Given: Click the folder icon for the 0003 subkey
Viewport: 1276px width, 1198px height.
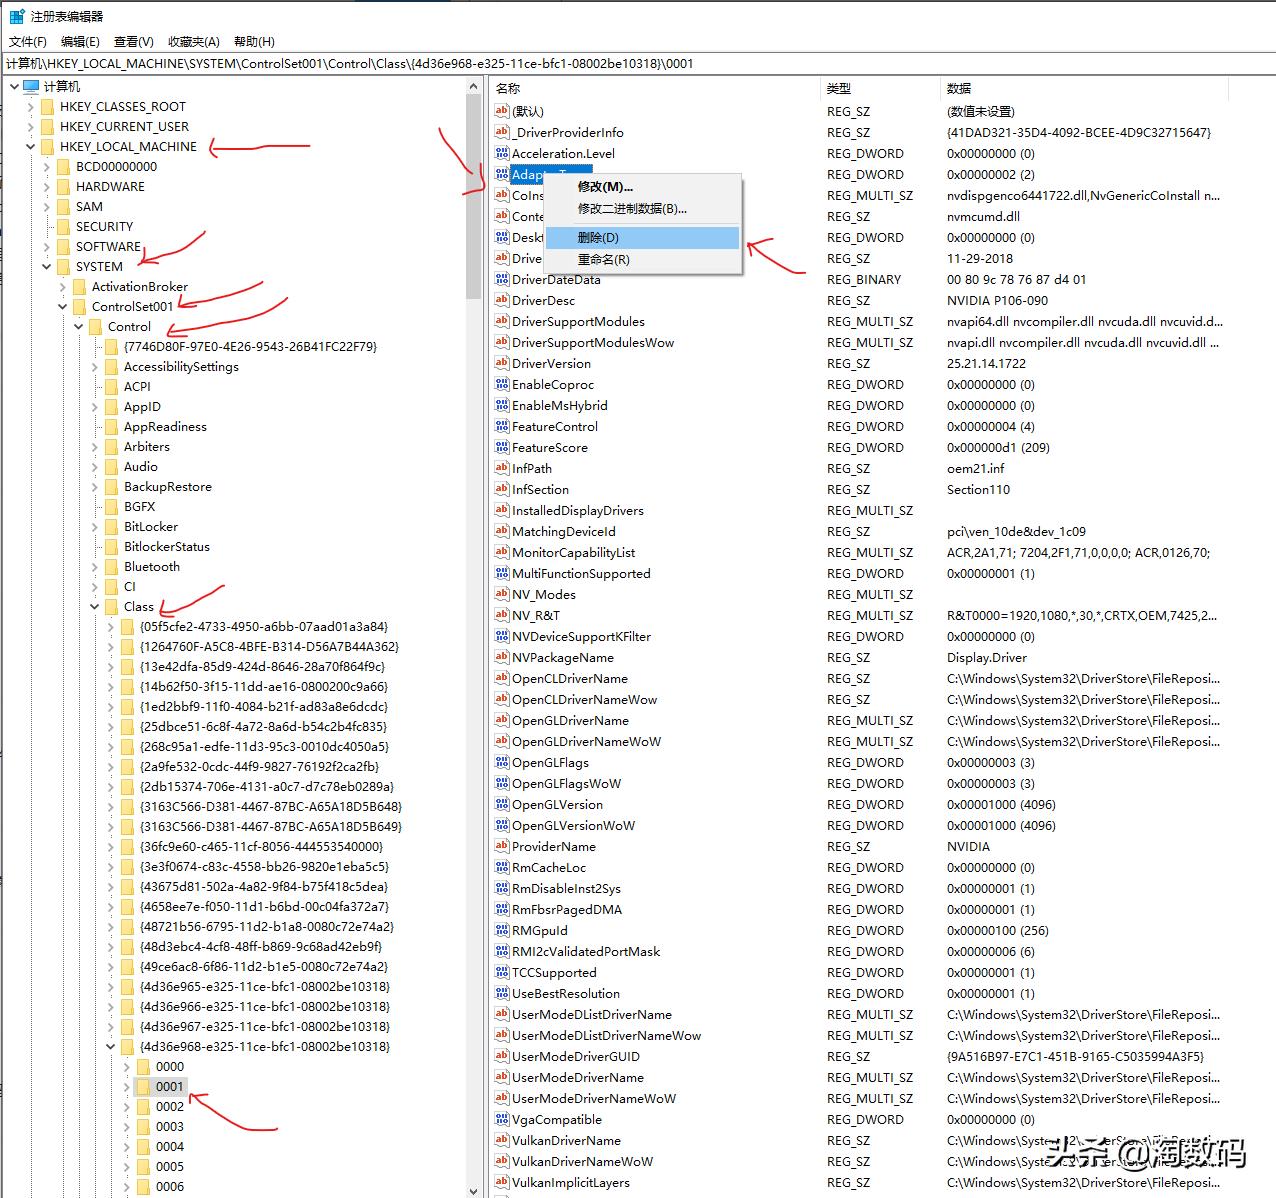Looking at the screenshot, I should point(142,1127).
